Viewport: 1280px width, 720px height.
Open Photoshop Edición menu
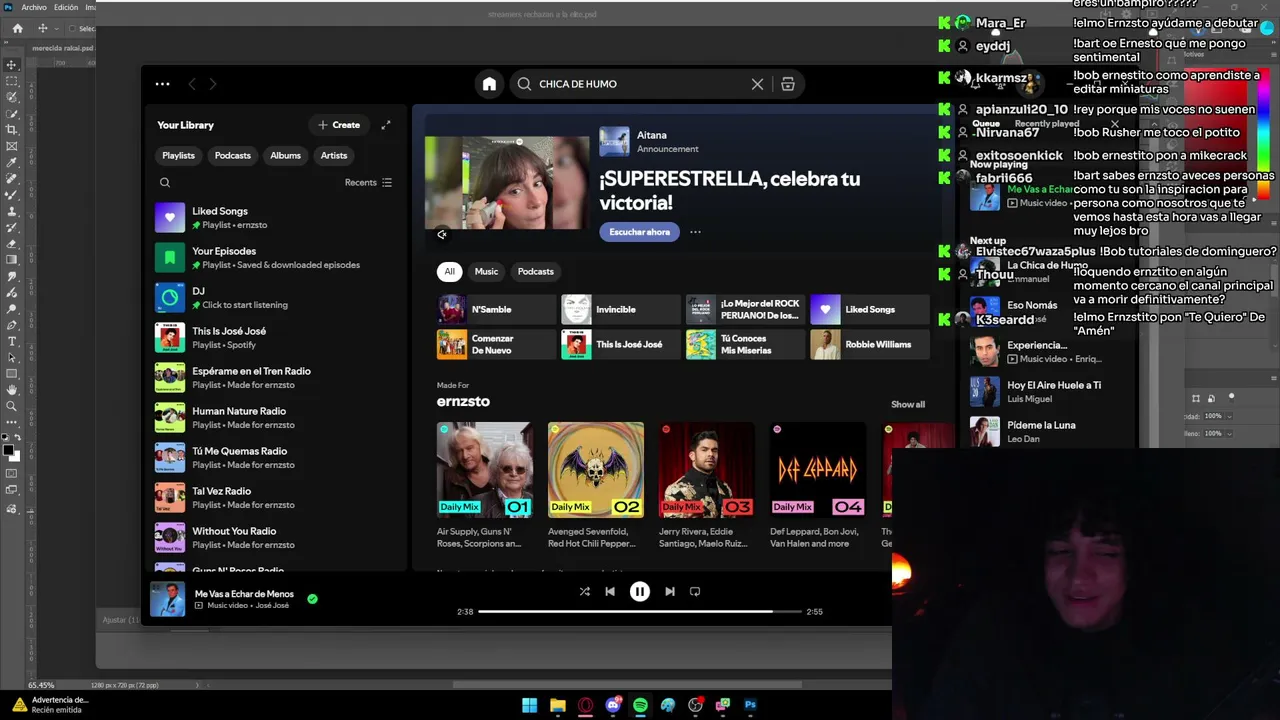coord(66,7)
